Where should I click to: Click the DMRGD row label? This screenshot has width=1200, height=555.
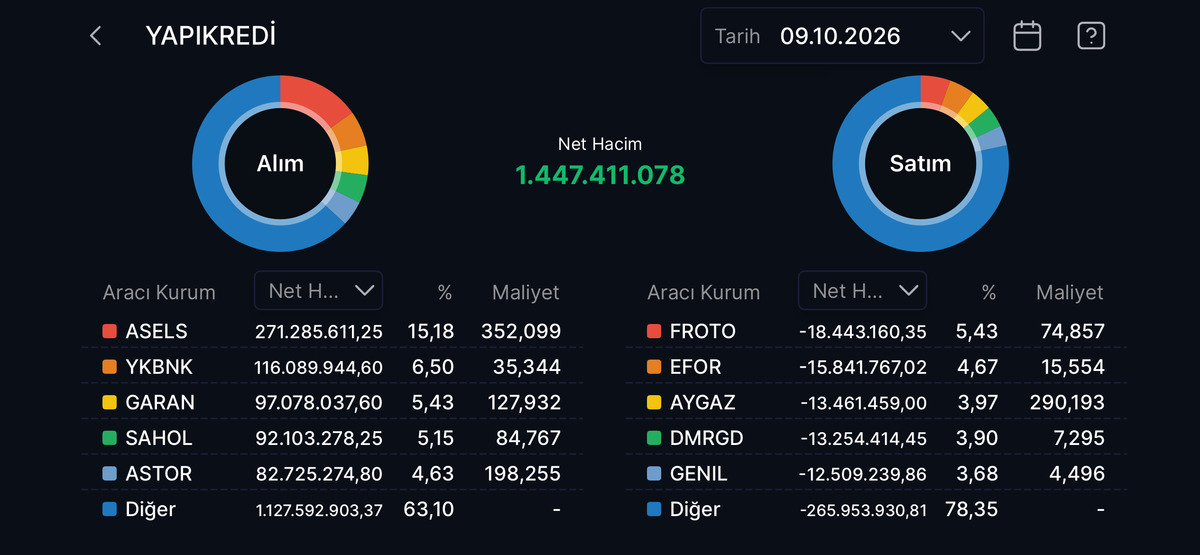click(x=707, y=438)
